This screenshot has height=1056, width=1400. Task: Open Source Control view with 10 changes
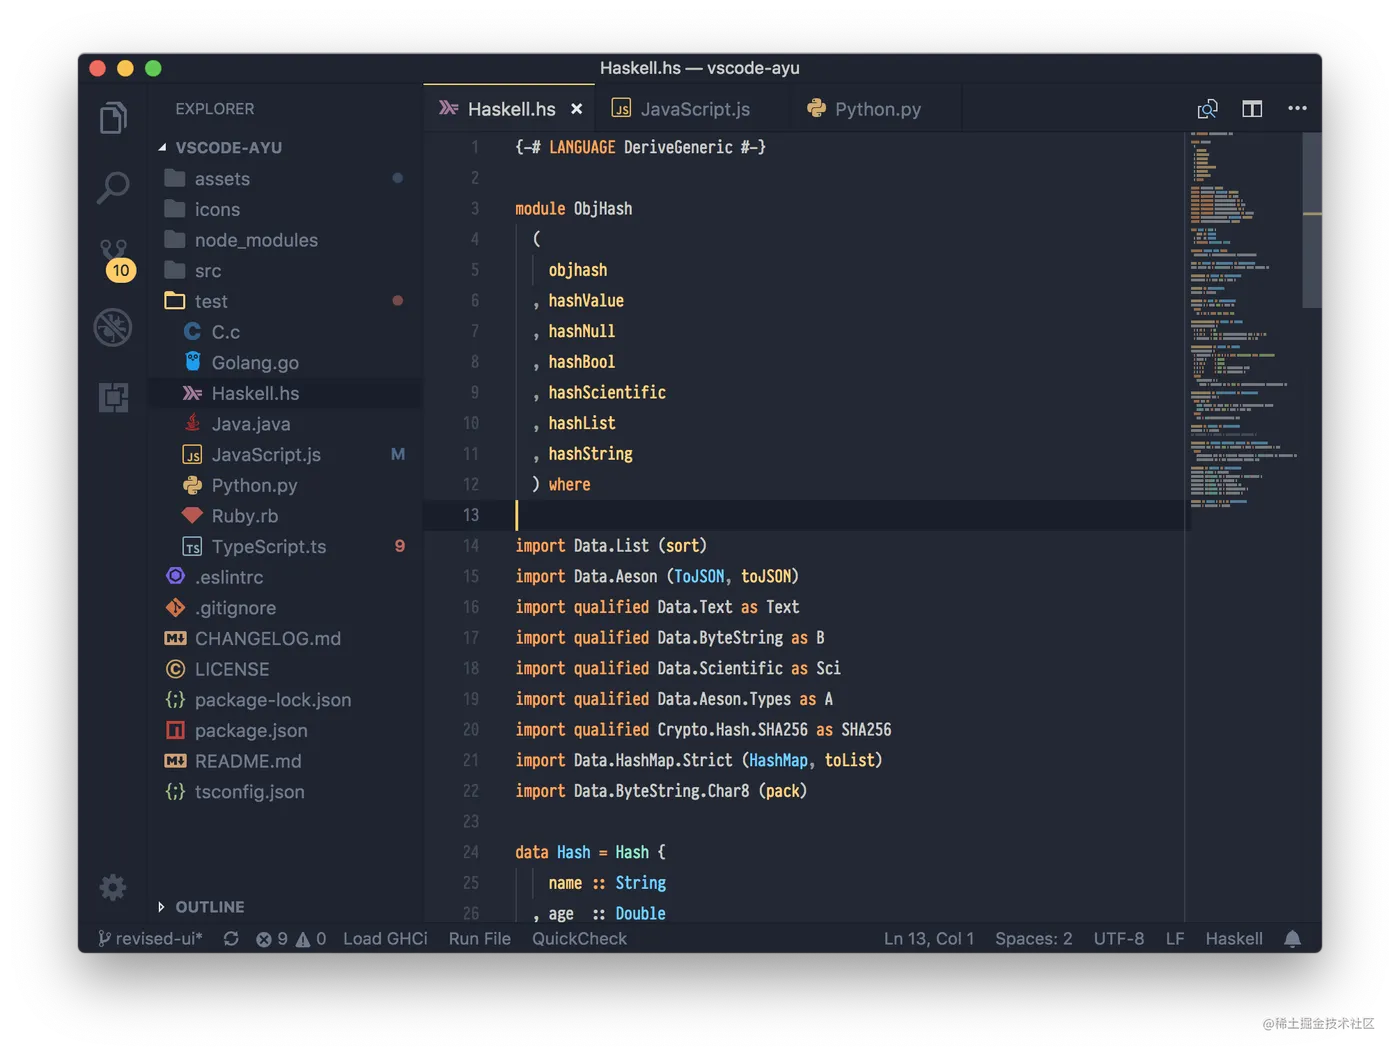[116, 260]
